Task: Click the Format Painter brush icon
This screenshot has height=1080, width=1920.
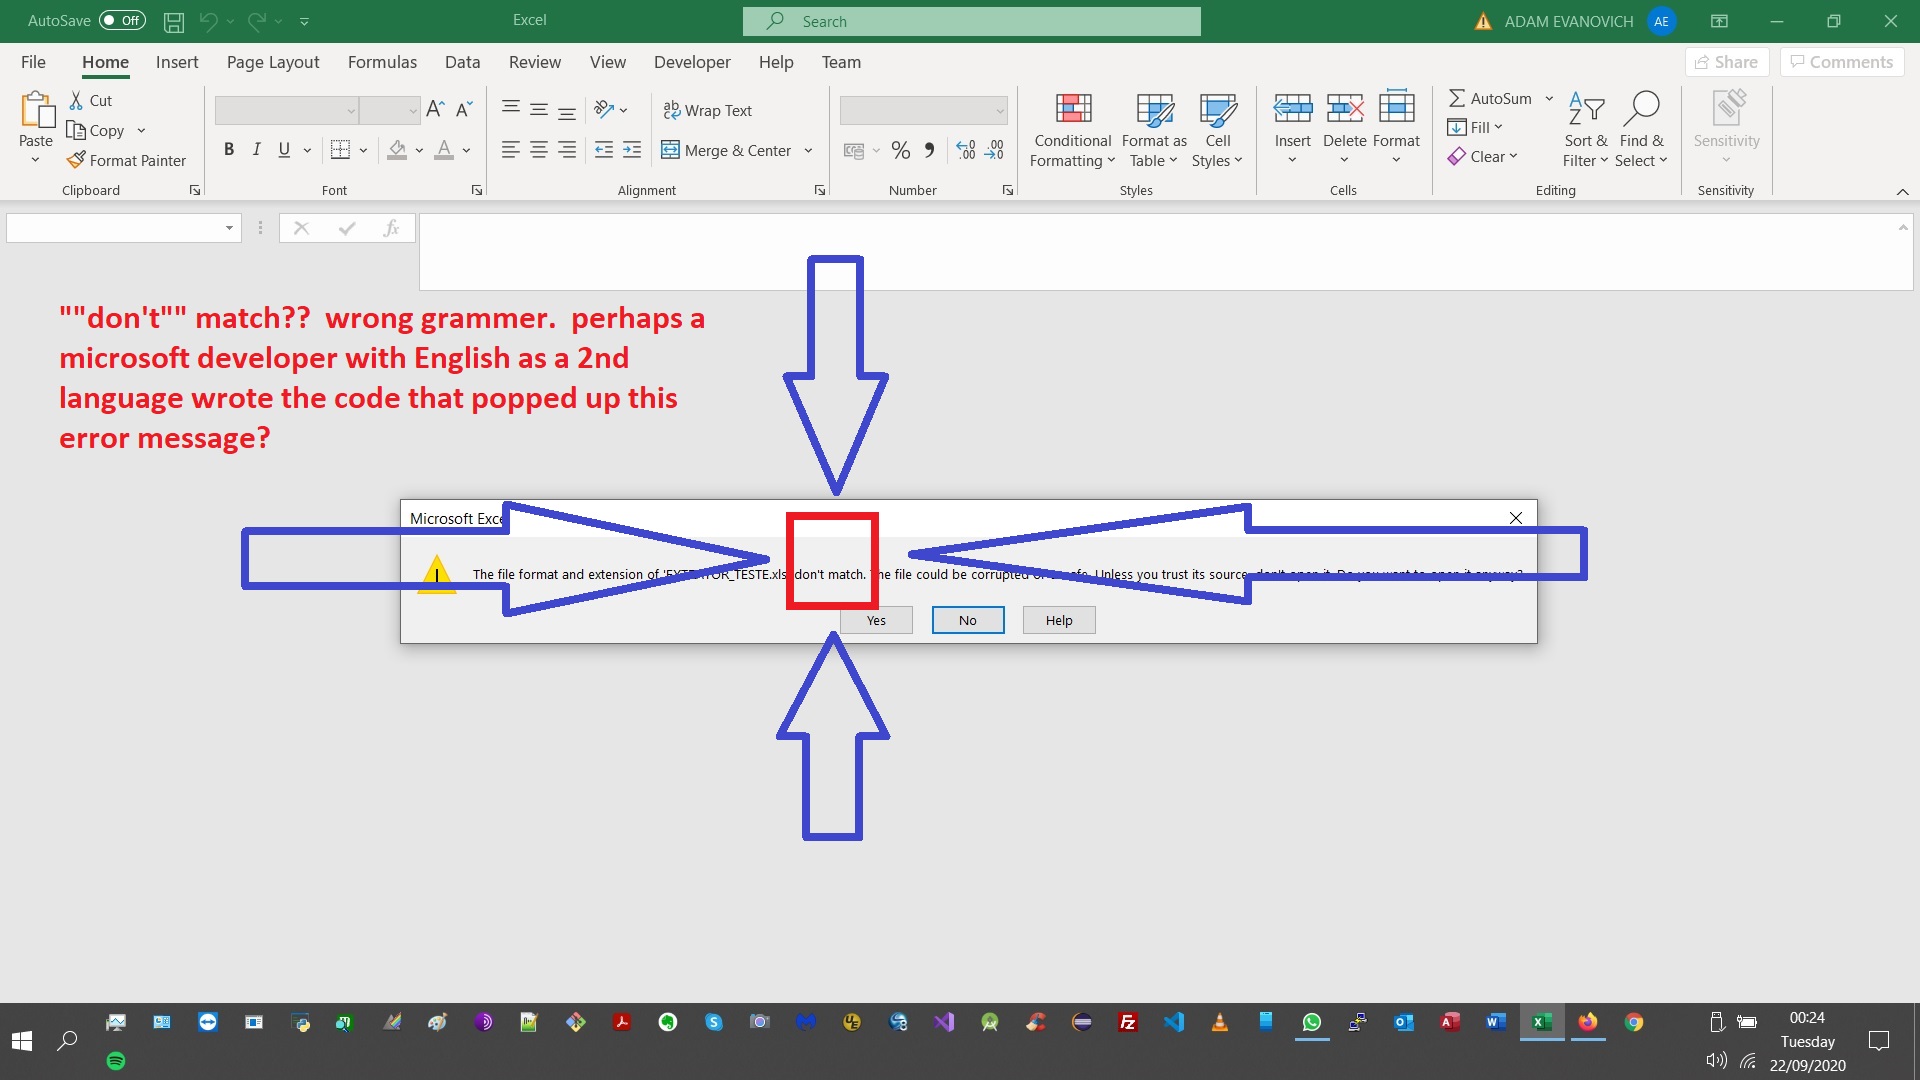Action: [x=76, y=160]
